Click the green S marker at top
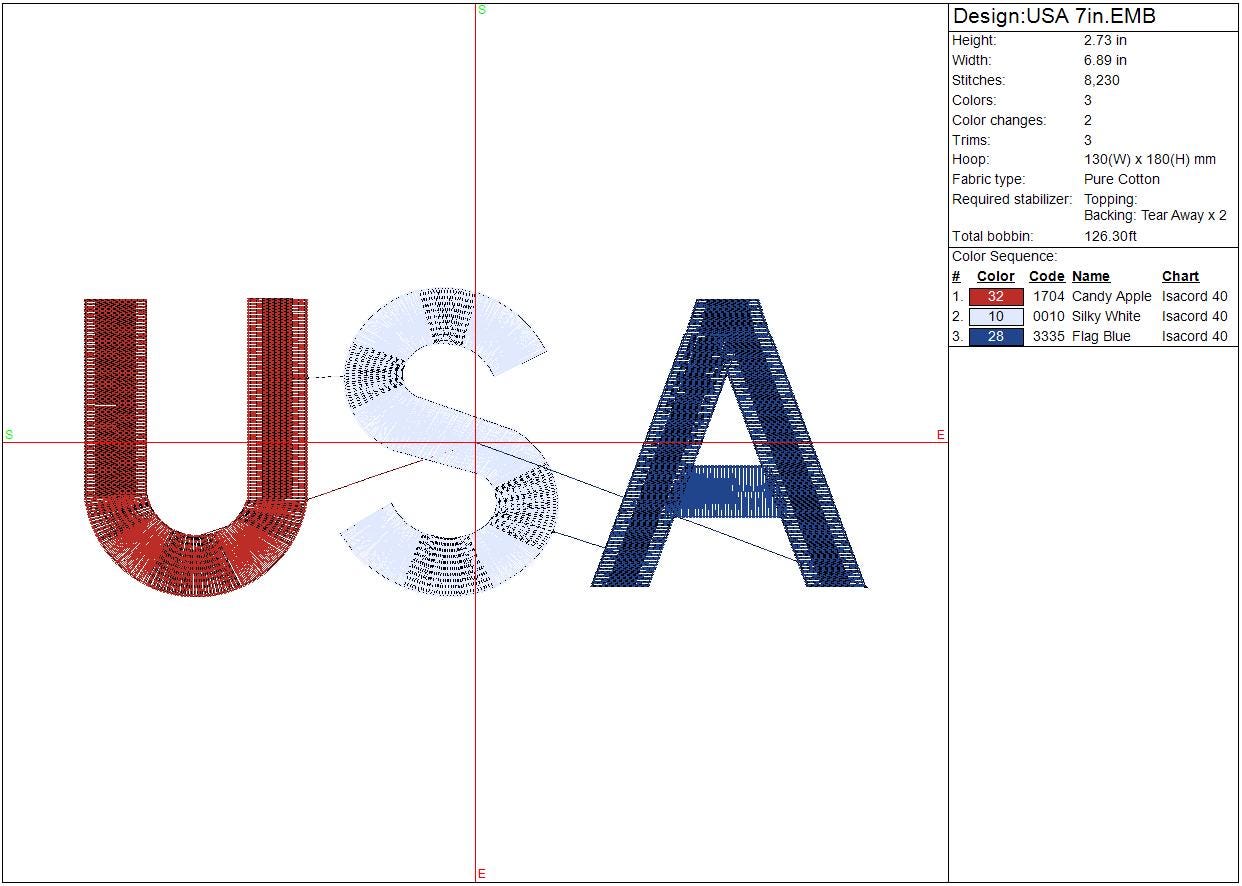The height and width of the screenshot is (886, 1242). click(x=482, y=10)
